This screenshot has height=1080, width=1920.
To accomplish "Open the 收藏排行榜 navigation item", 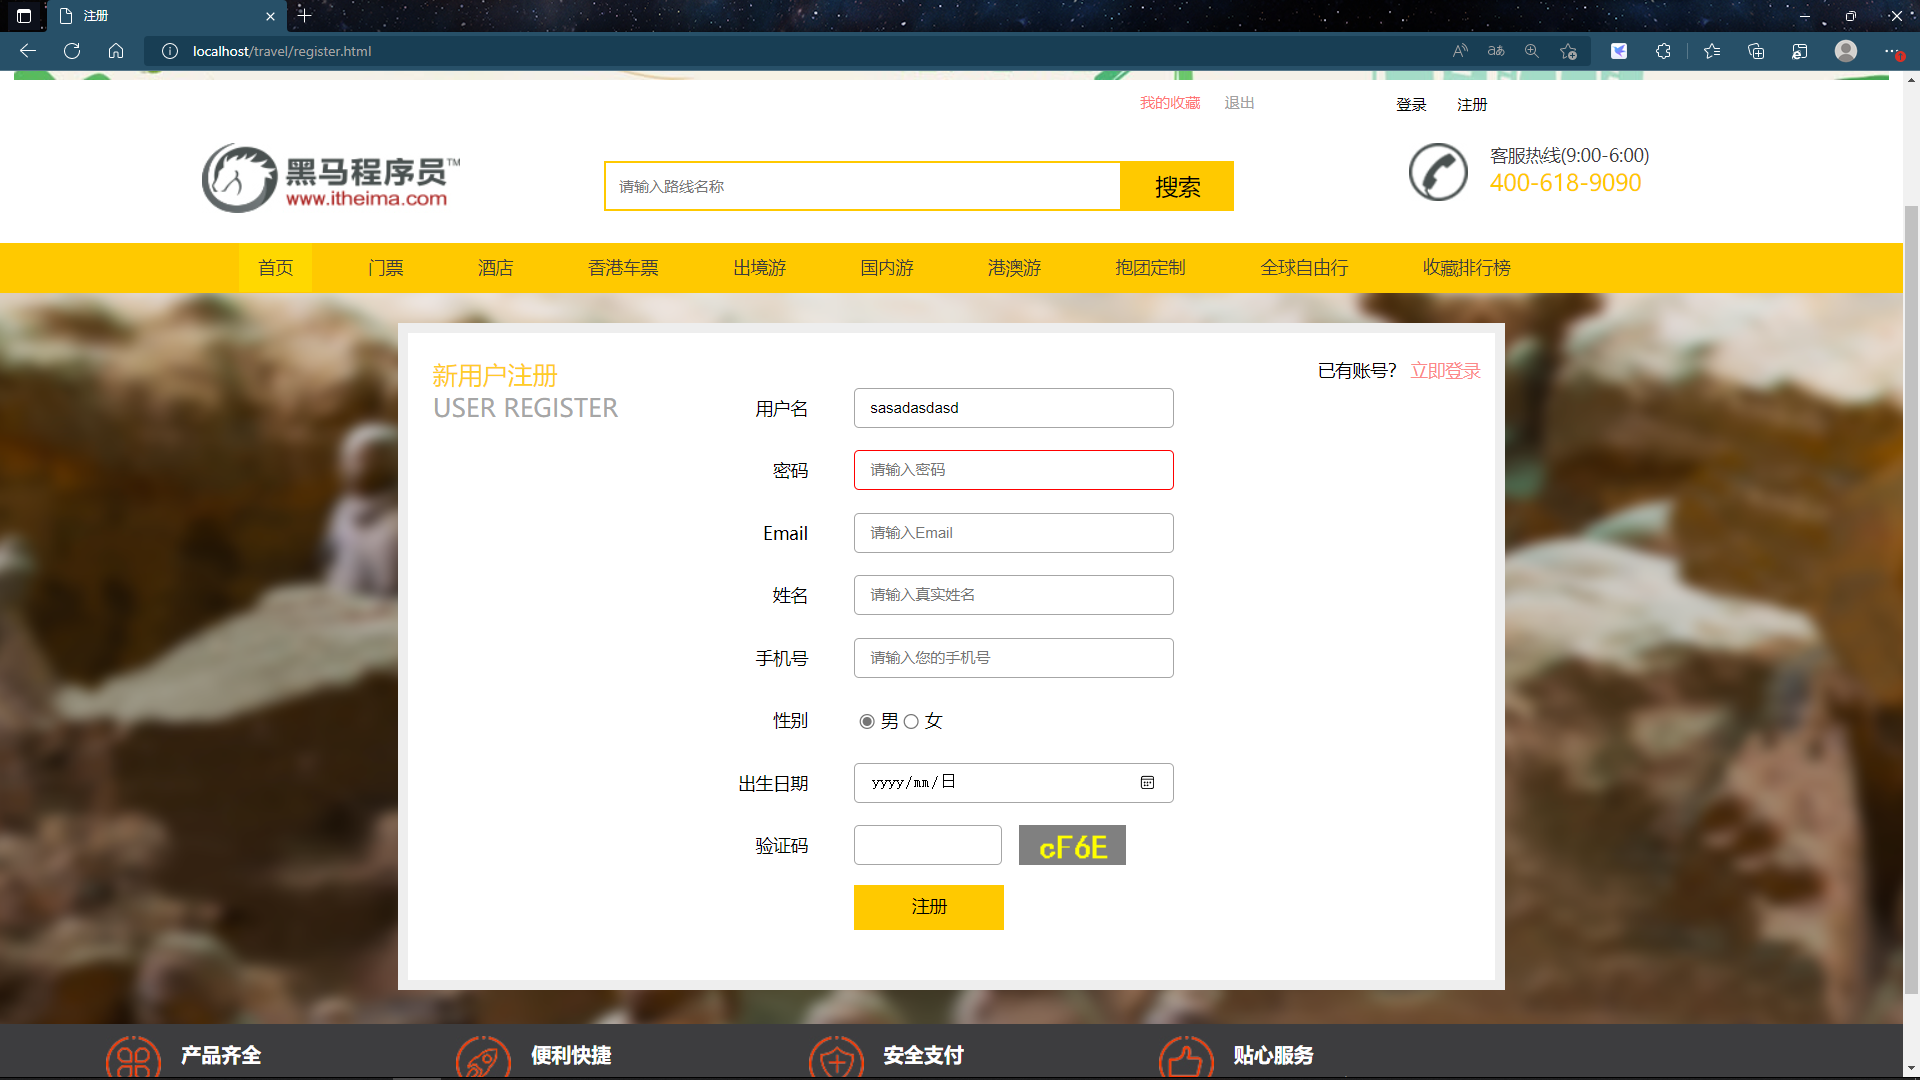I will (x=1466, y=268).
